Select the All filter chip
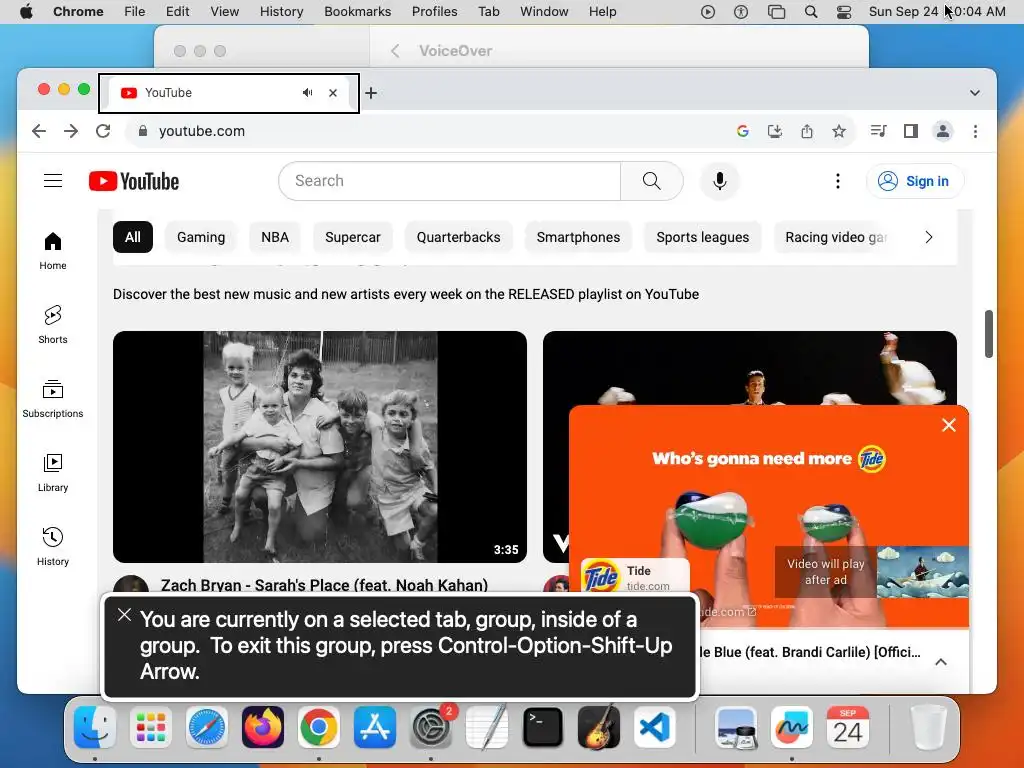Image resolution: width=1024 pixels, height=768 pixels. click(133, 237)
